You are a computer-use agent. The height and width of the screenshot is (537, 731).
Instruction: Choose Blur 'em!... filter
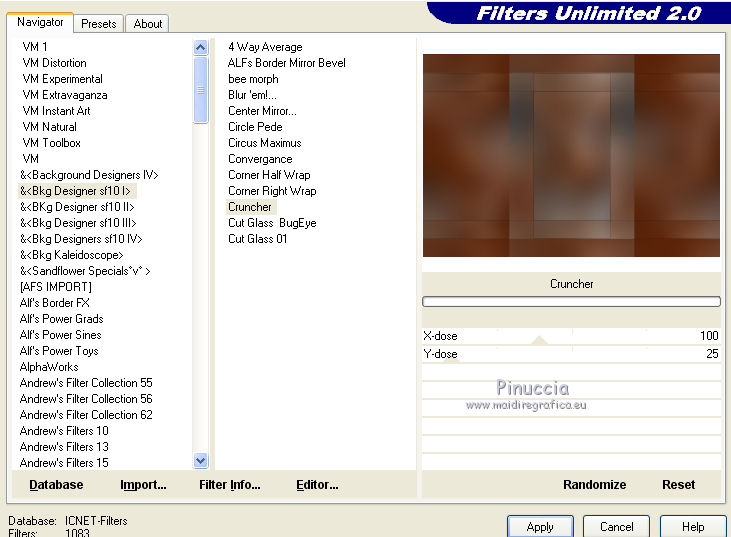(x=252, y=95)
